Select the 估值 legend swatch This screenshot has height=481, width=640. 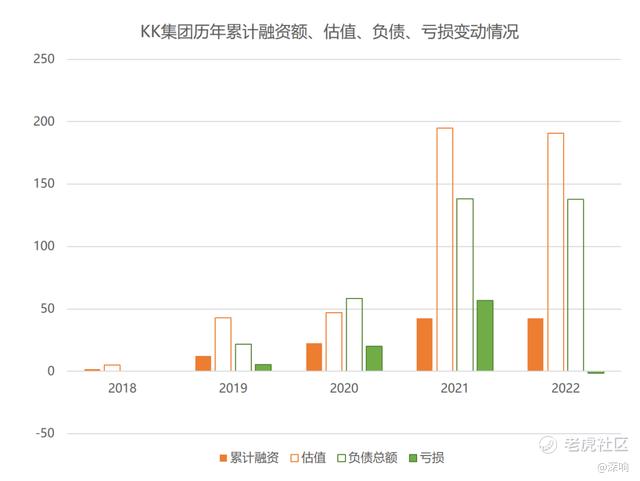point(294,458)
